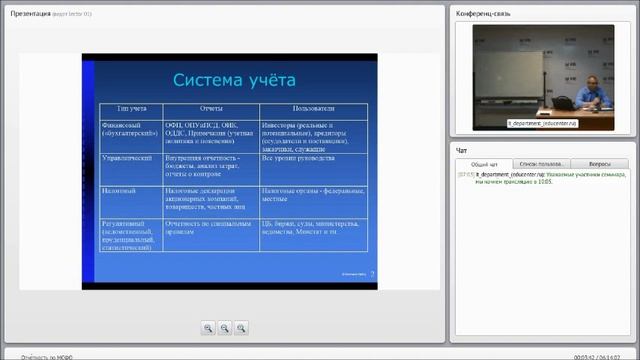Click the Налоговые органы users cell
Image resolution: width=640 pixels, height=360 pixels.
pos(313,202)
